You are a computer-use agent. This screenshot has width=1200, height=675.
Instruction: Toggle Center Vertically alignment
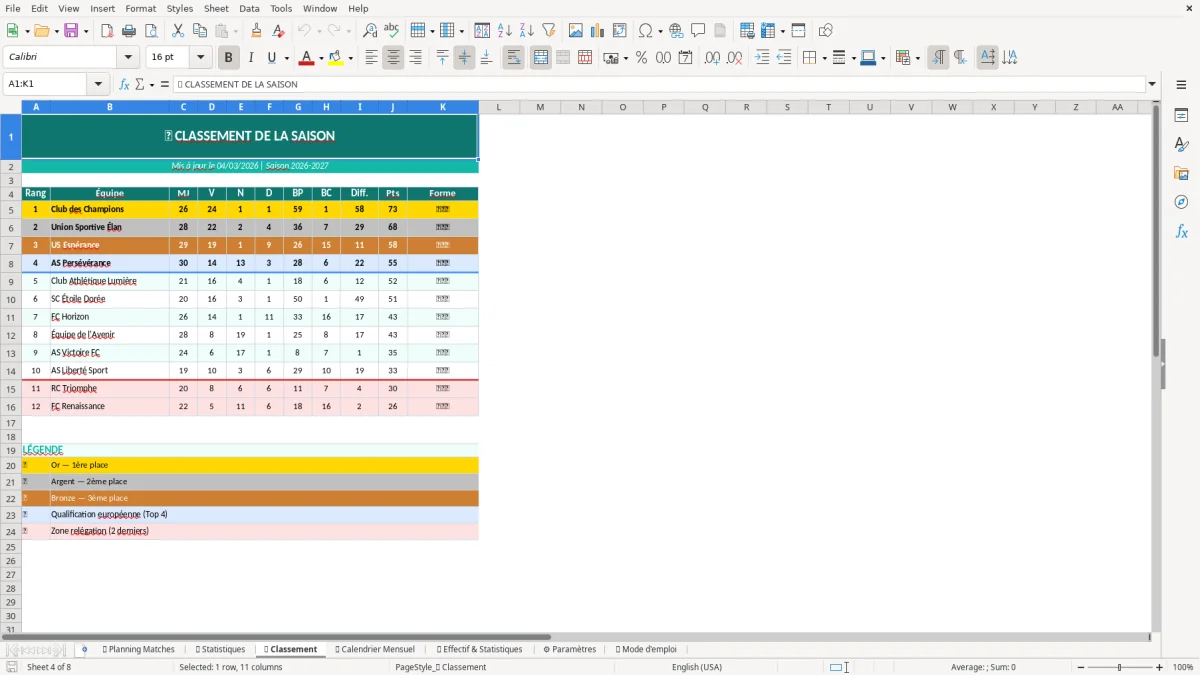click(464, 58)
